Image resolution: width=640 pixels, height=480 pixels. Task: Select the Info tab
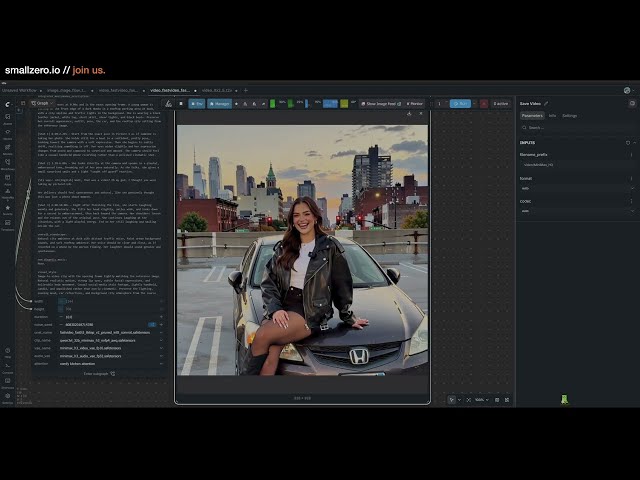pyautogui.click(x=552, y=116)
